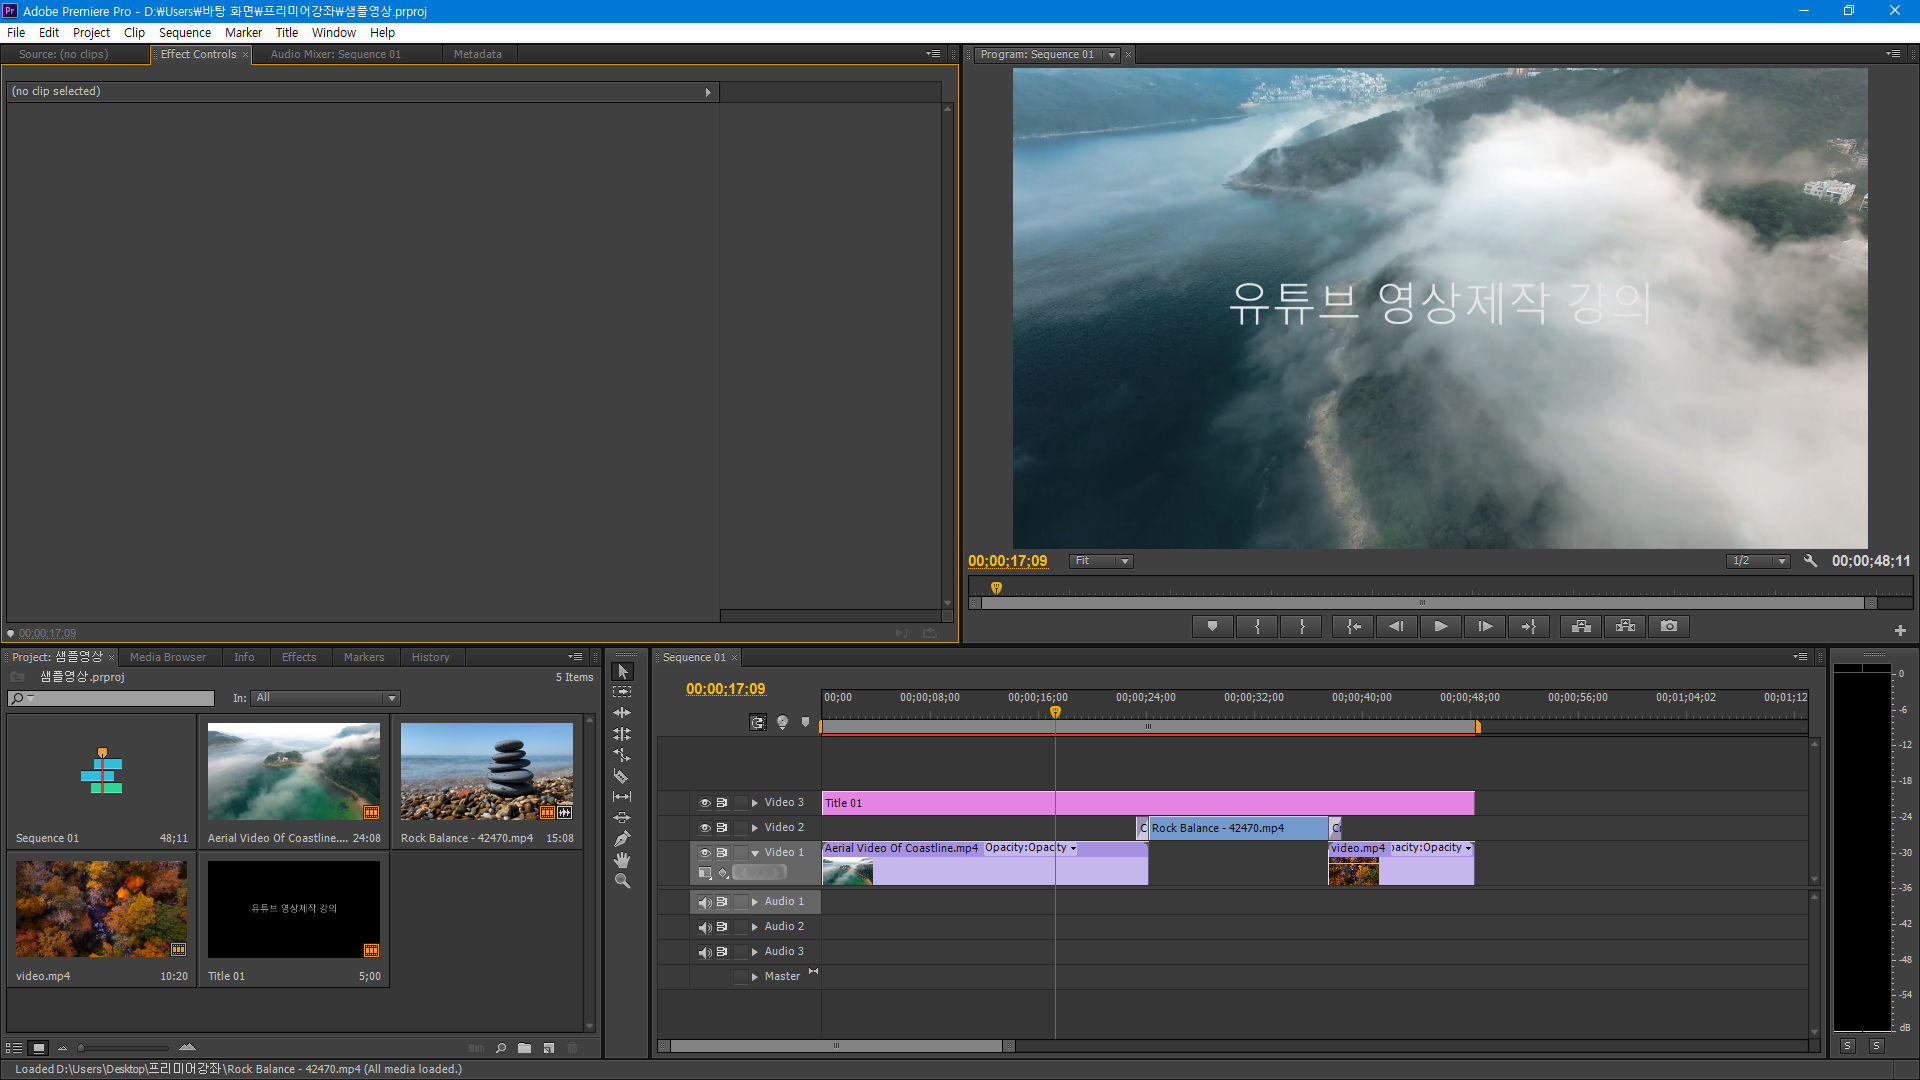The width and height of the screenshot is (1920, 1080).
Task: Click the Export Frame camera icon
Action: (1669, 626)
